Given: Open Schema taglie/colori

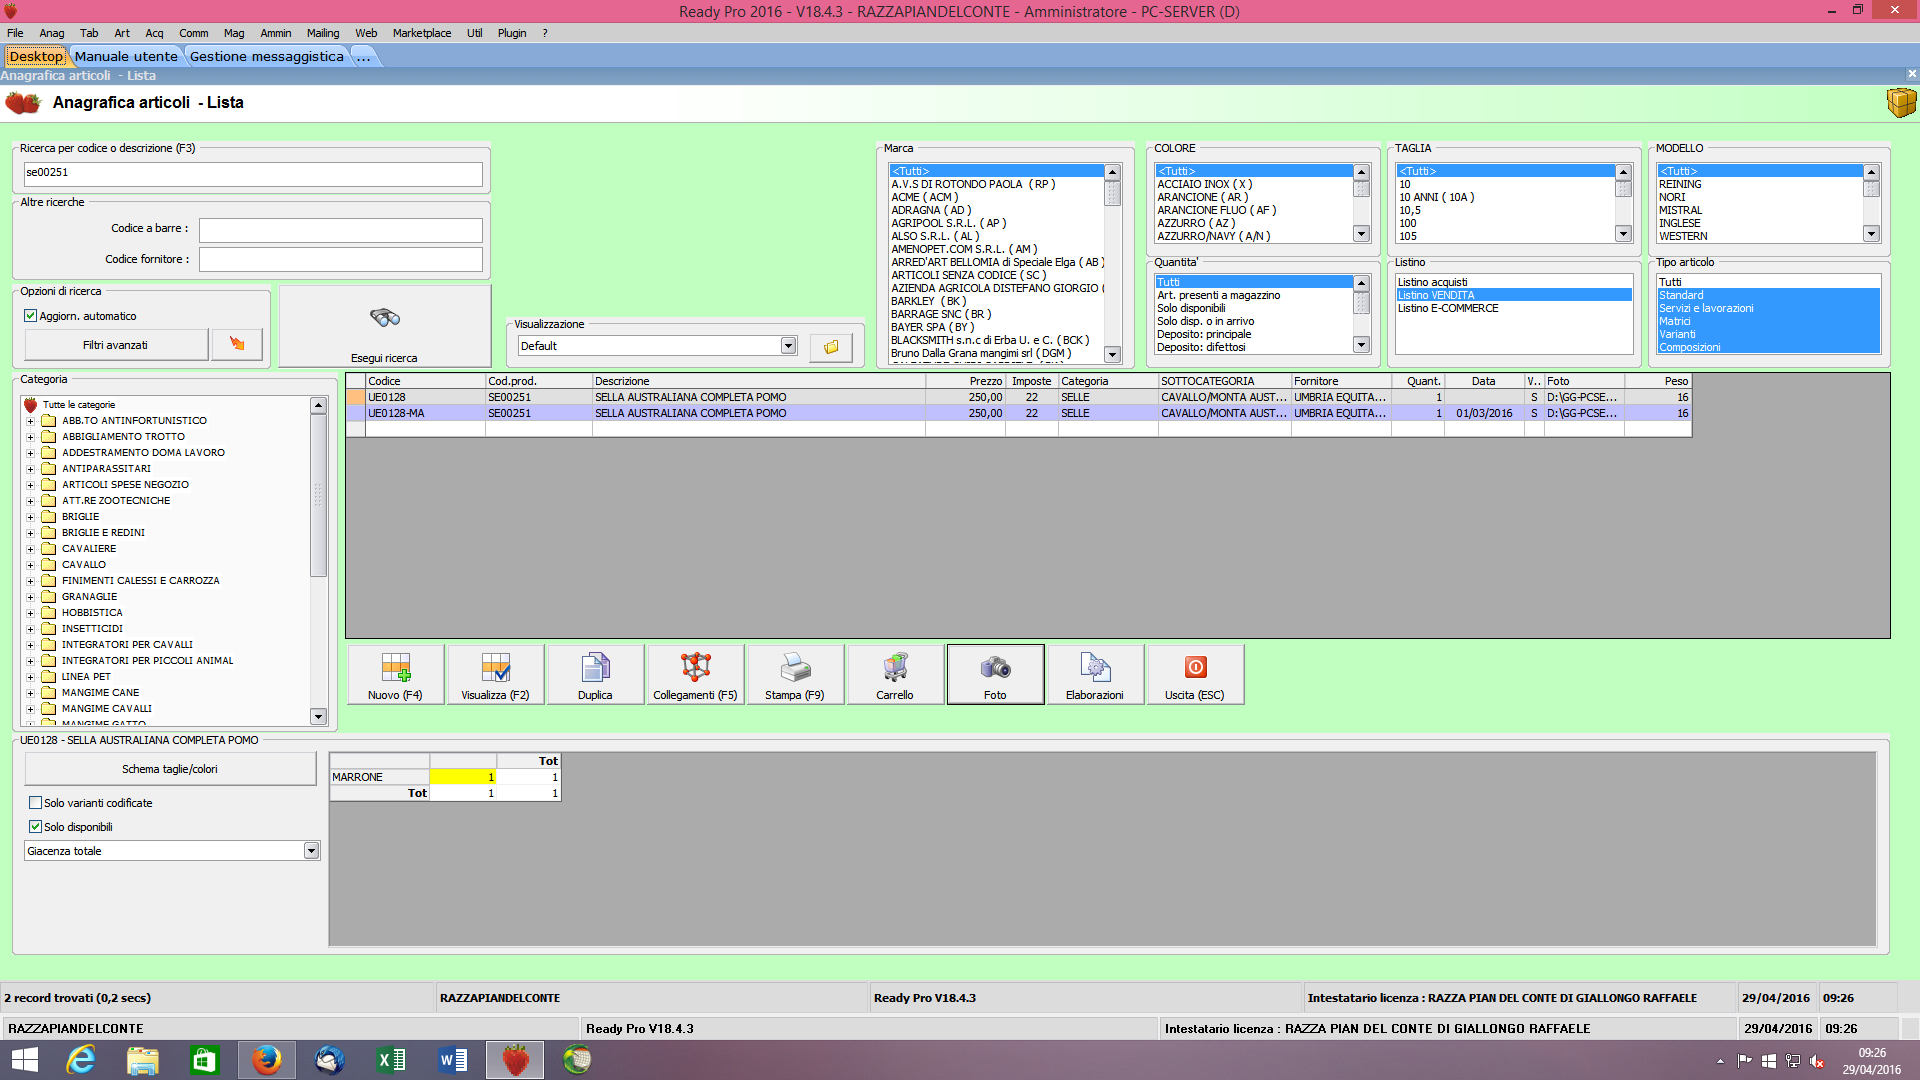Looking at the screenshot, I should pos(170,769).
